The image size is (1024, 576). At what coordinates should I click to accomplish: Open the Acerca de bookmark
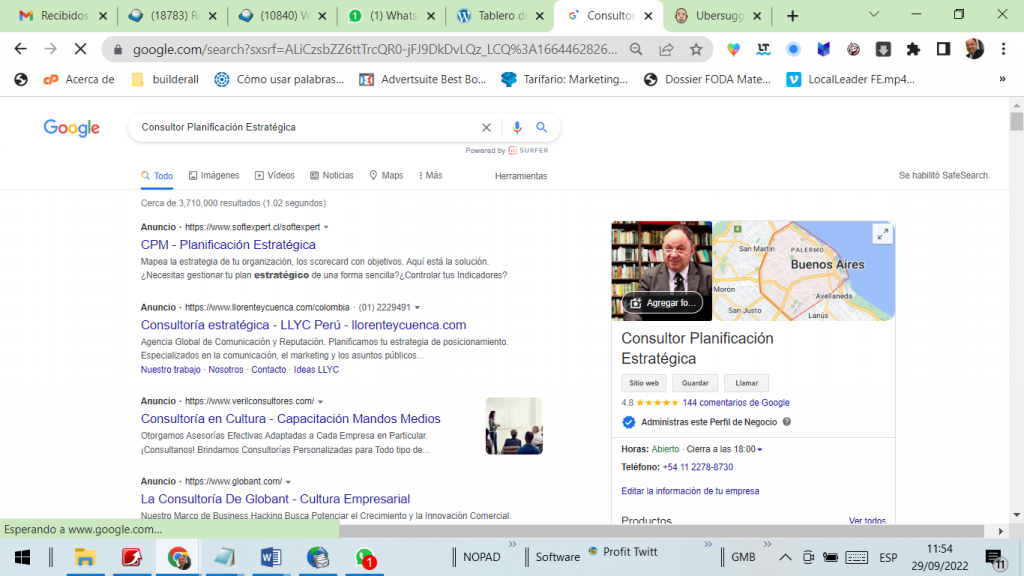(78, 79)
